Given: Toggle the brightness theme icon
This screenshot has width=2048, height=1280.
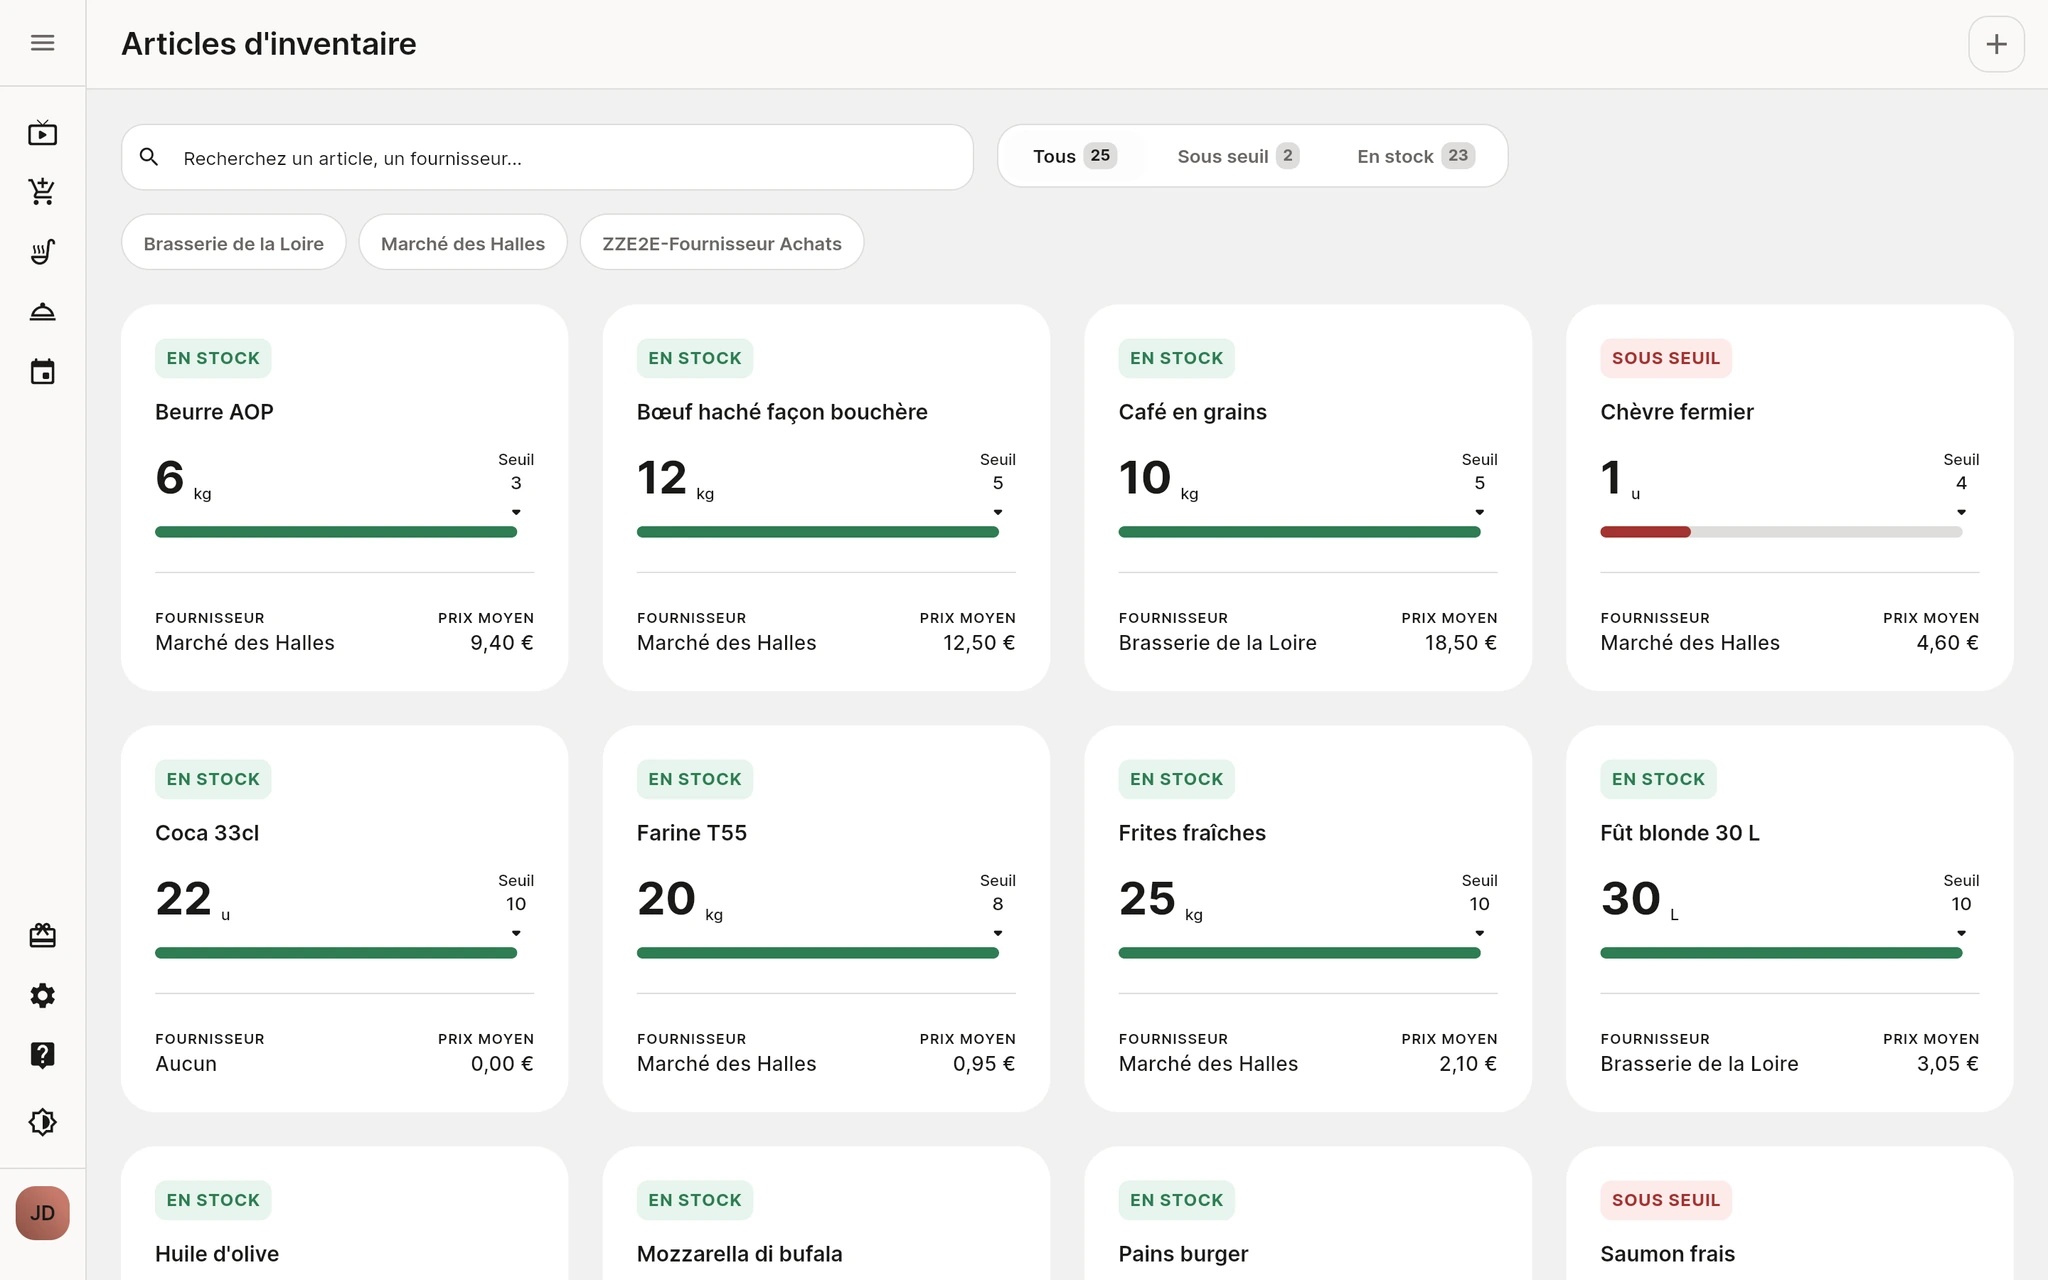Looking at the screenshot, I should click(42, 1122).
